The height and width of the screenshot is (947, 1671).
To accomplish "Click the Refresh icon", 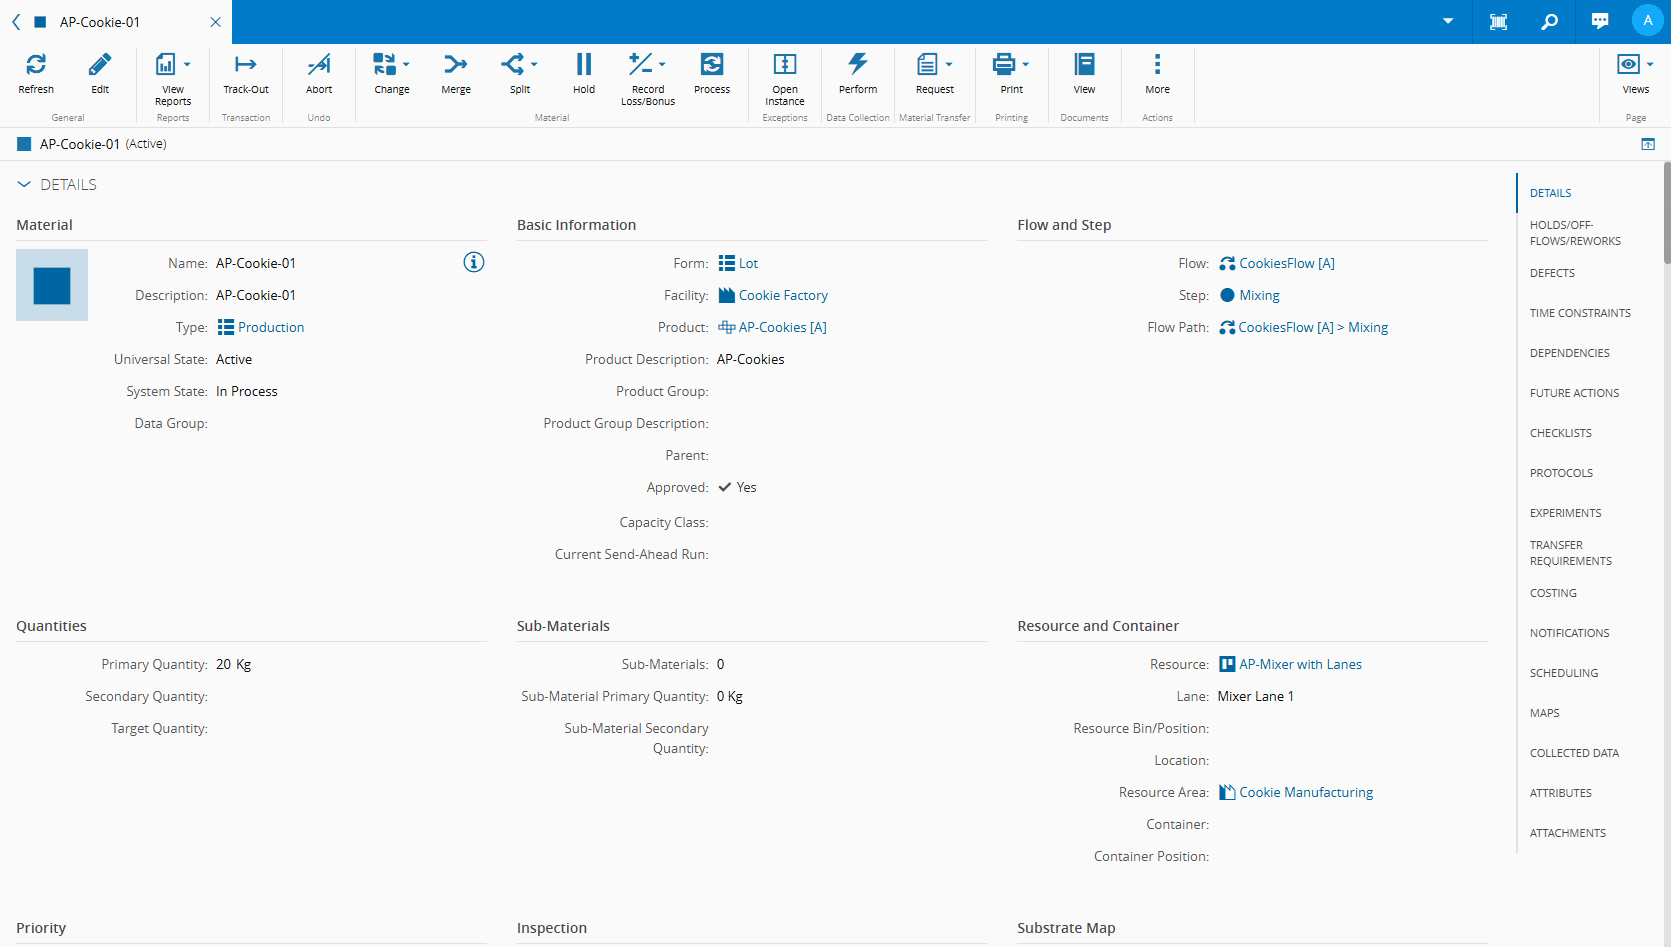I will pos(36,65).
